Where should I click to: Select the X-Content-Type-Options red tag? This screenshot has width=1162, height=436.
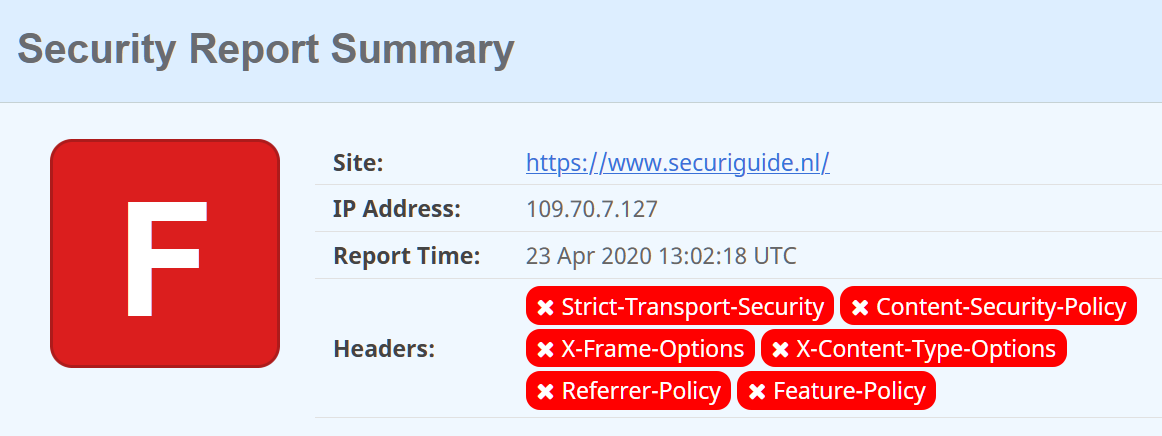914,349
